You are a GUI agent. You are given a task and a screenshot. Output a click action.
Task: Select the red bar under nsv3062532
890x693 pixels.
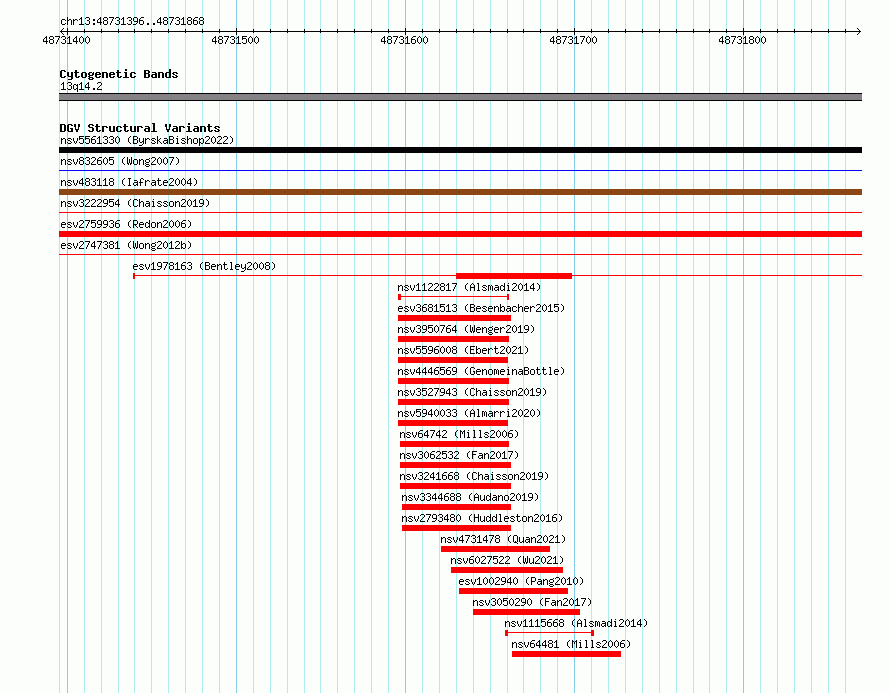pos(455,465)
